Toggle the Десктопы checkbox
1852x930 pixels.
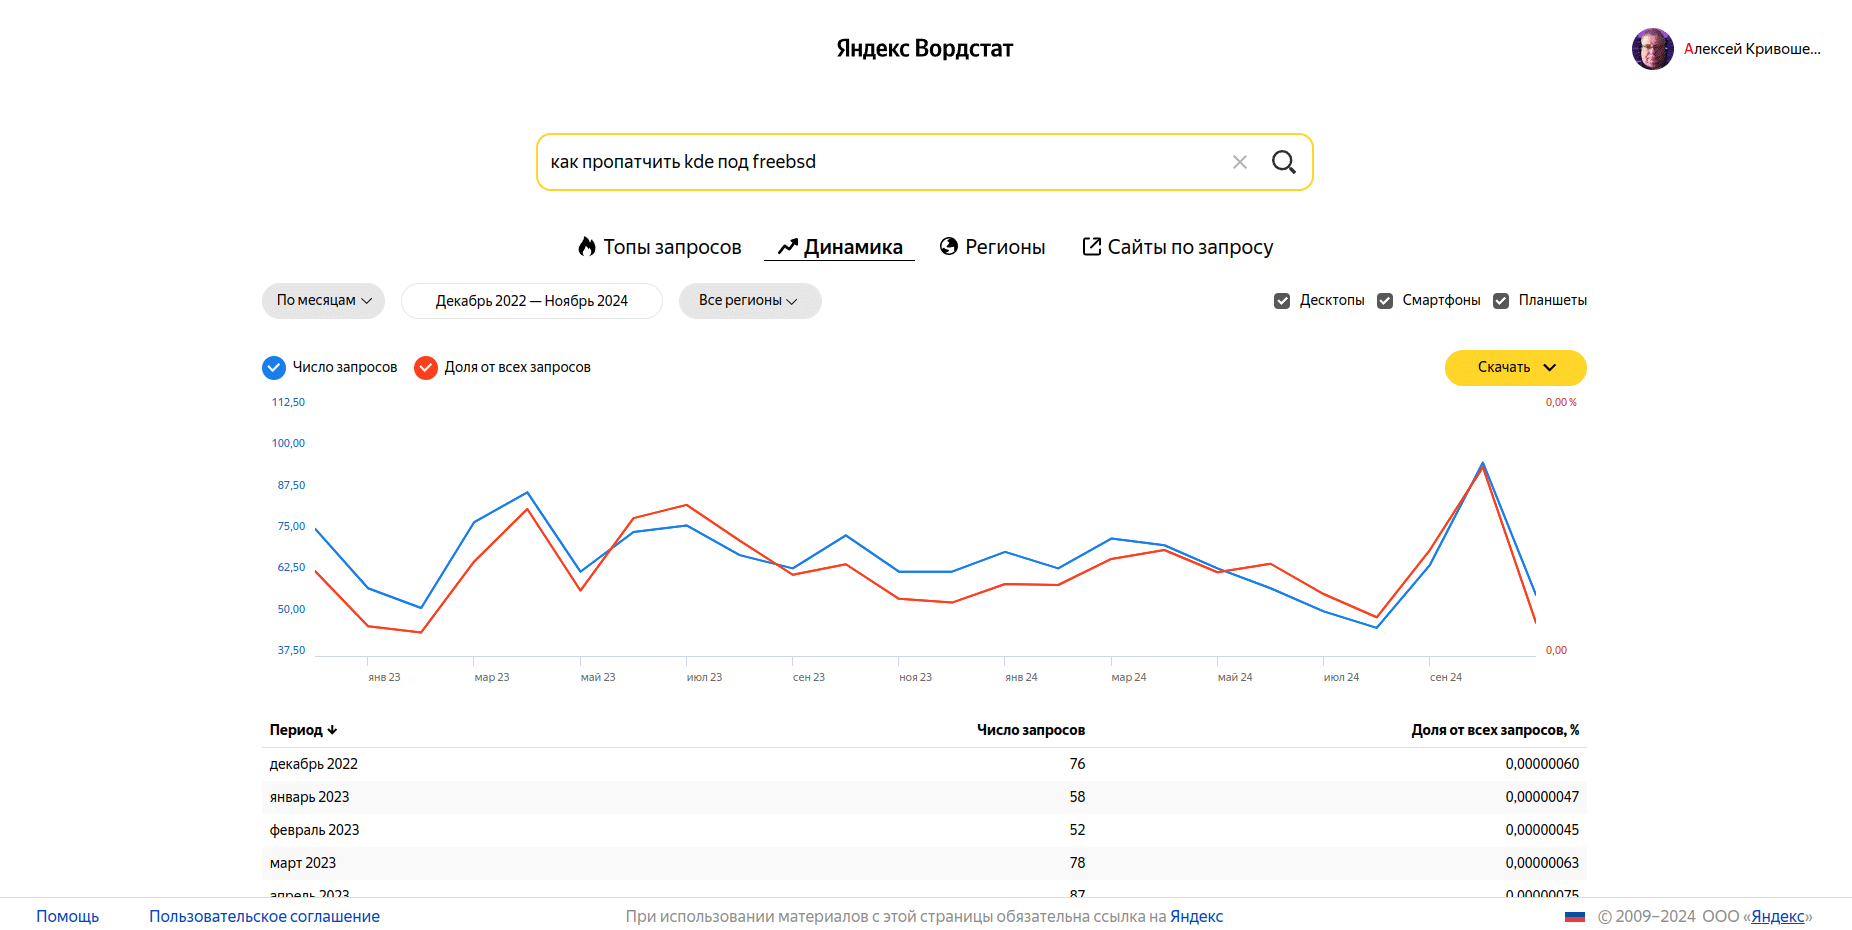(1282, 301)
